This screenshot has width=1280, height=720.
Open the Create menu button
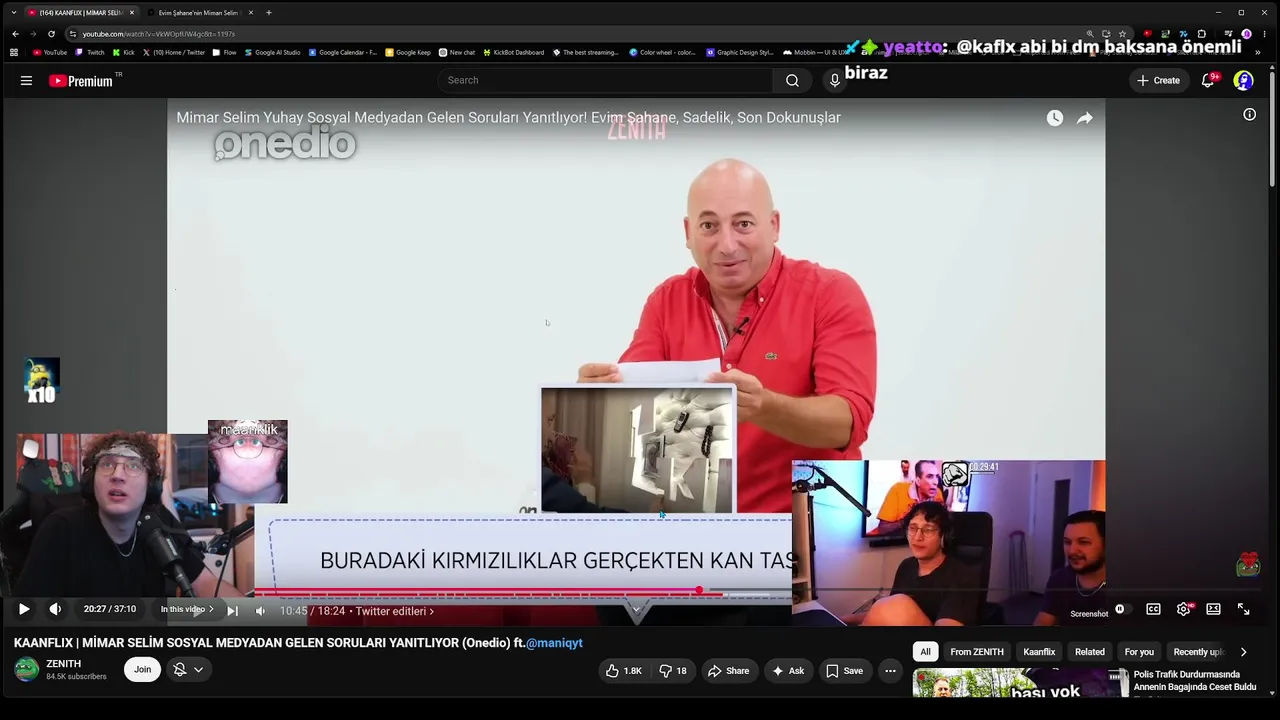click(x=1158, y=81)
